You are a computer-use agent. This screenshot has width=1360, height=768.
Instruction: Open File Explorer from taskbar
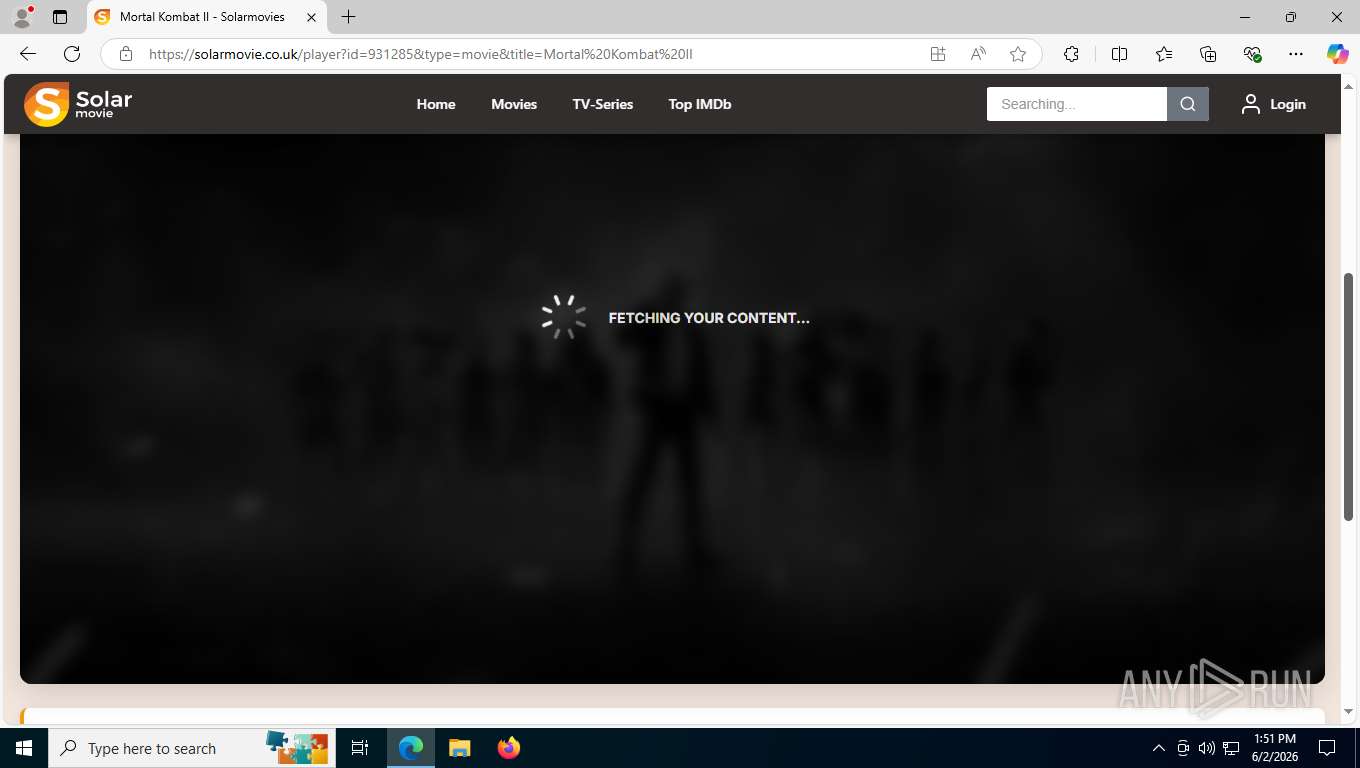tap(460, 748)
